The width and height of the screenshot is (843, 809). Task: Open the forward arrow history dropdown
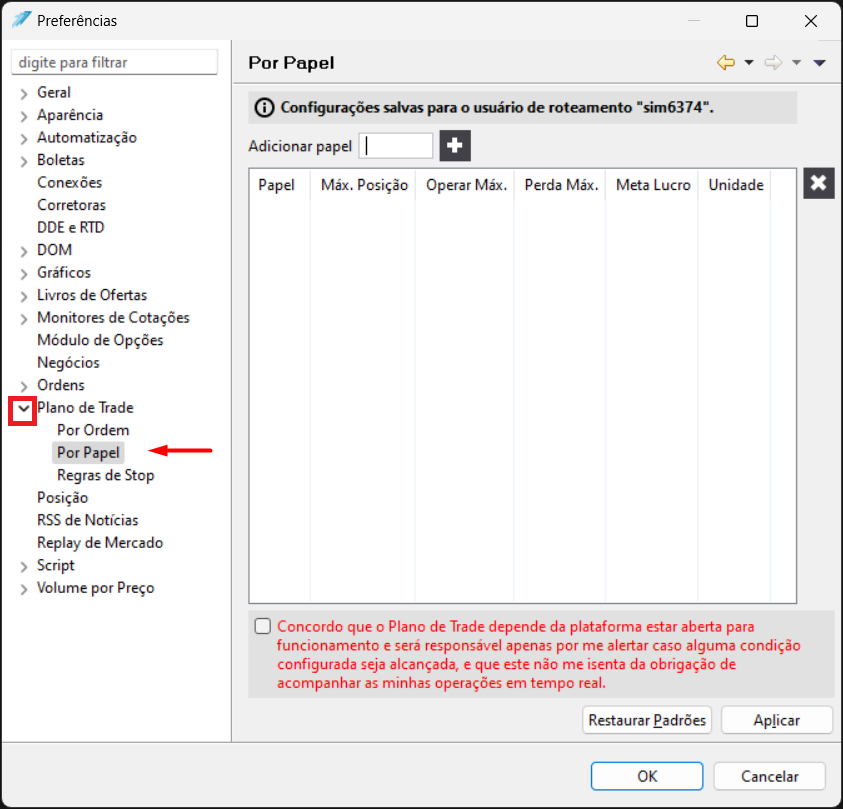[x=796, y=63]
